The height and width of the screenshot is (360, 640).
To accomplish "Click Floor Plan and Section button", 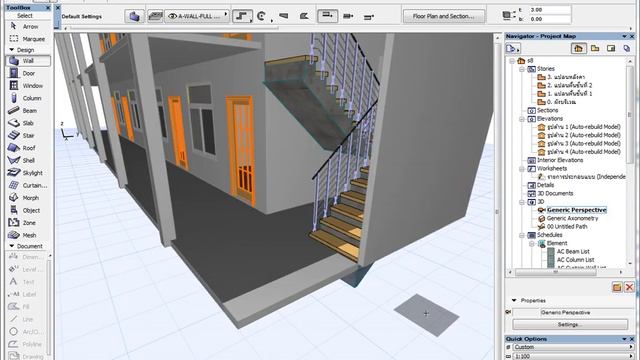I will tap(444, 16).
